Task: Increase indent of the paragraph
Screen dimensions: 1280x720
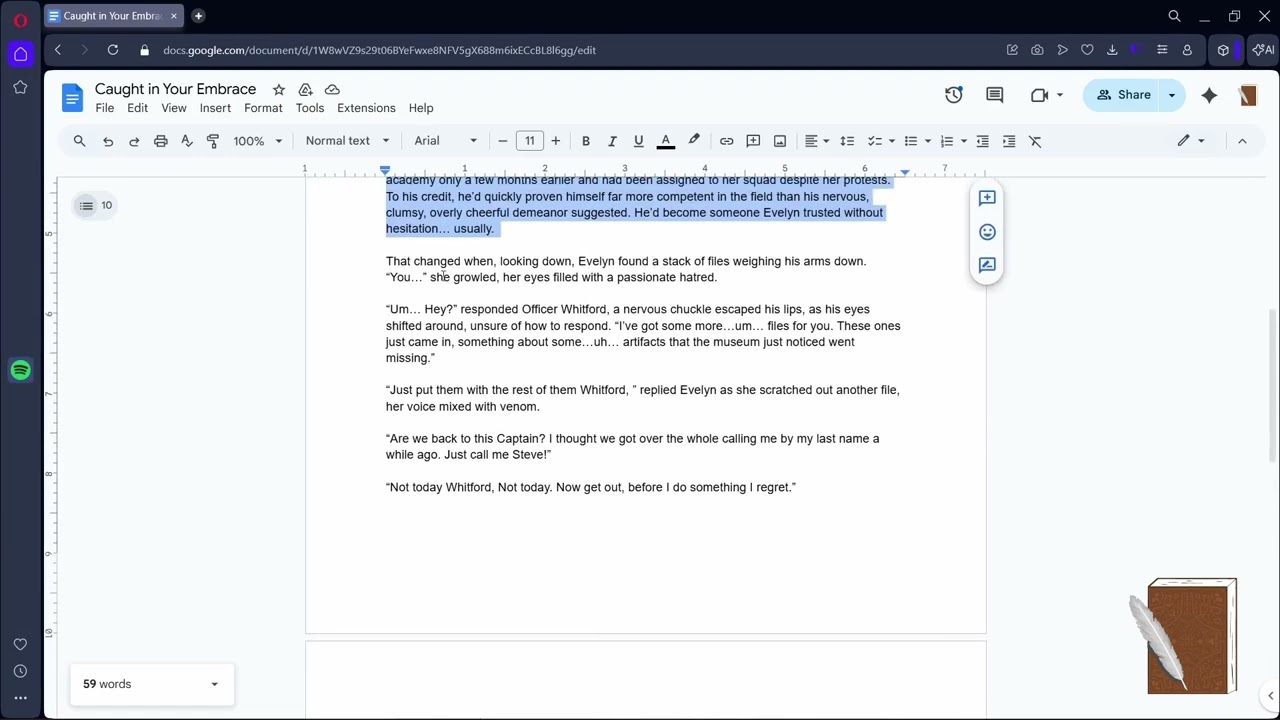Action: pos(1009,141)
